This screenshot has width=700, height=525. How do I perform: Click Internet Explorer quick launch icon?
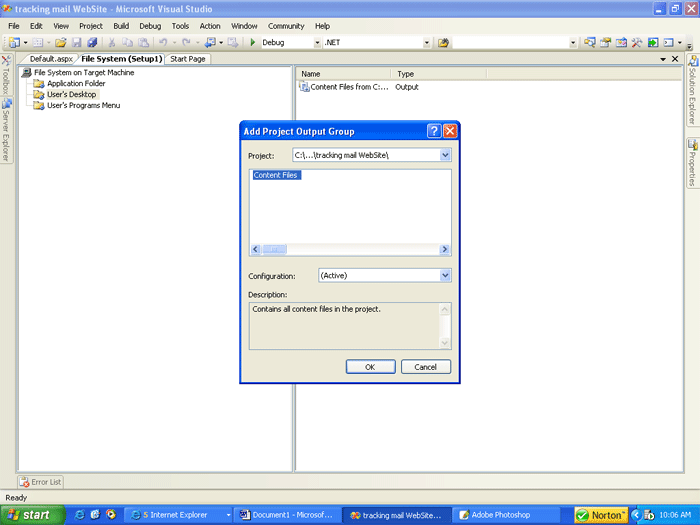click(x=80, y=515)
